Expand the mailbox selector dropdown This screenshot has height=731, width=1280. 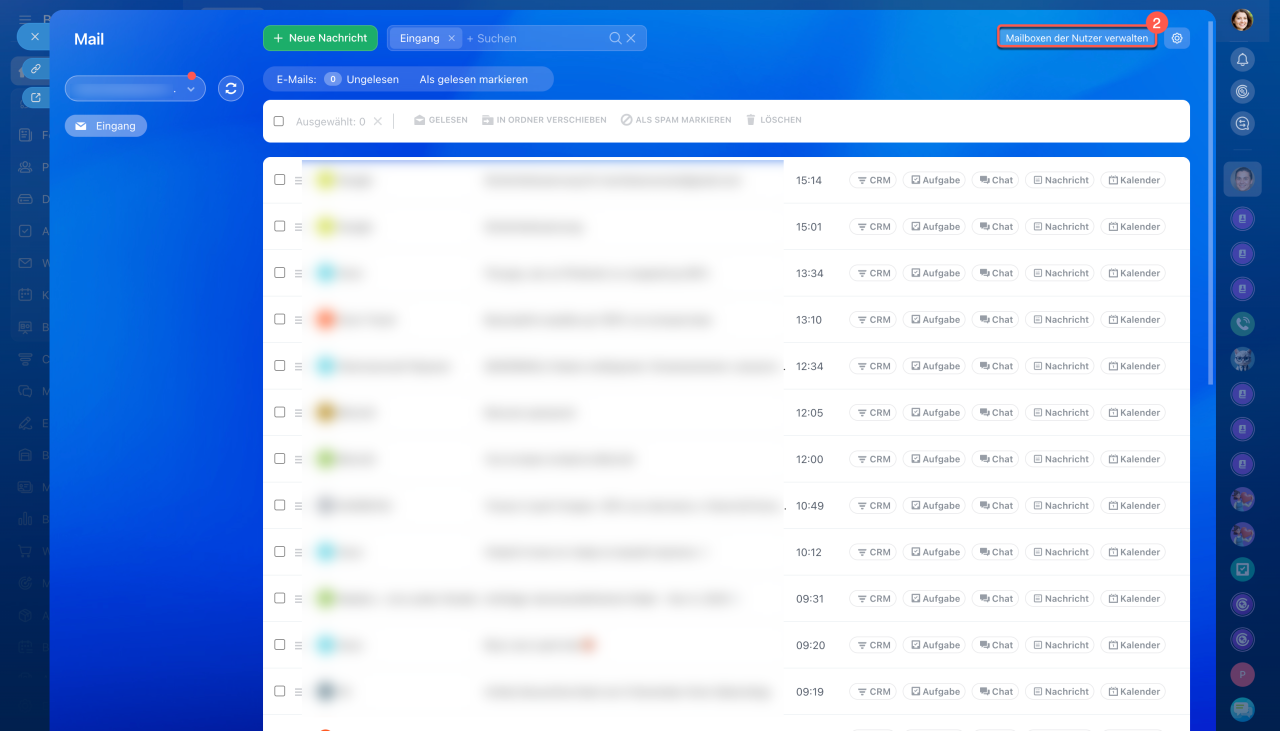tap(190, 89)
